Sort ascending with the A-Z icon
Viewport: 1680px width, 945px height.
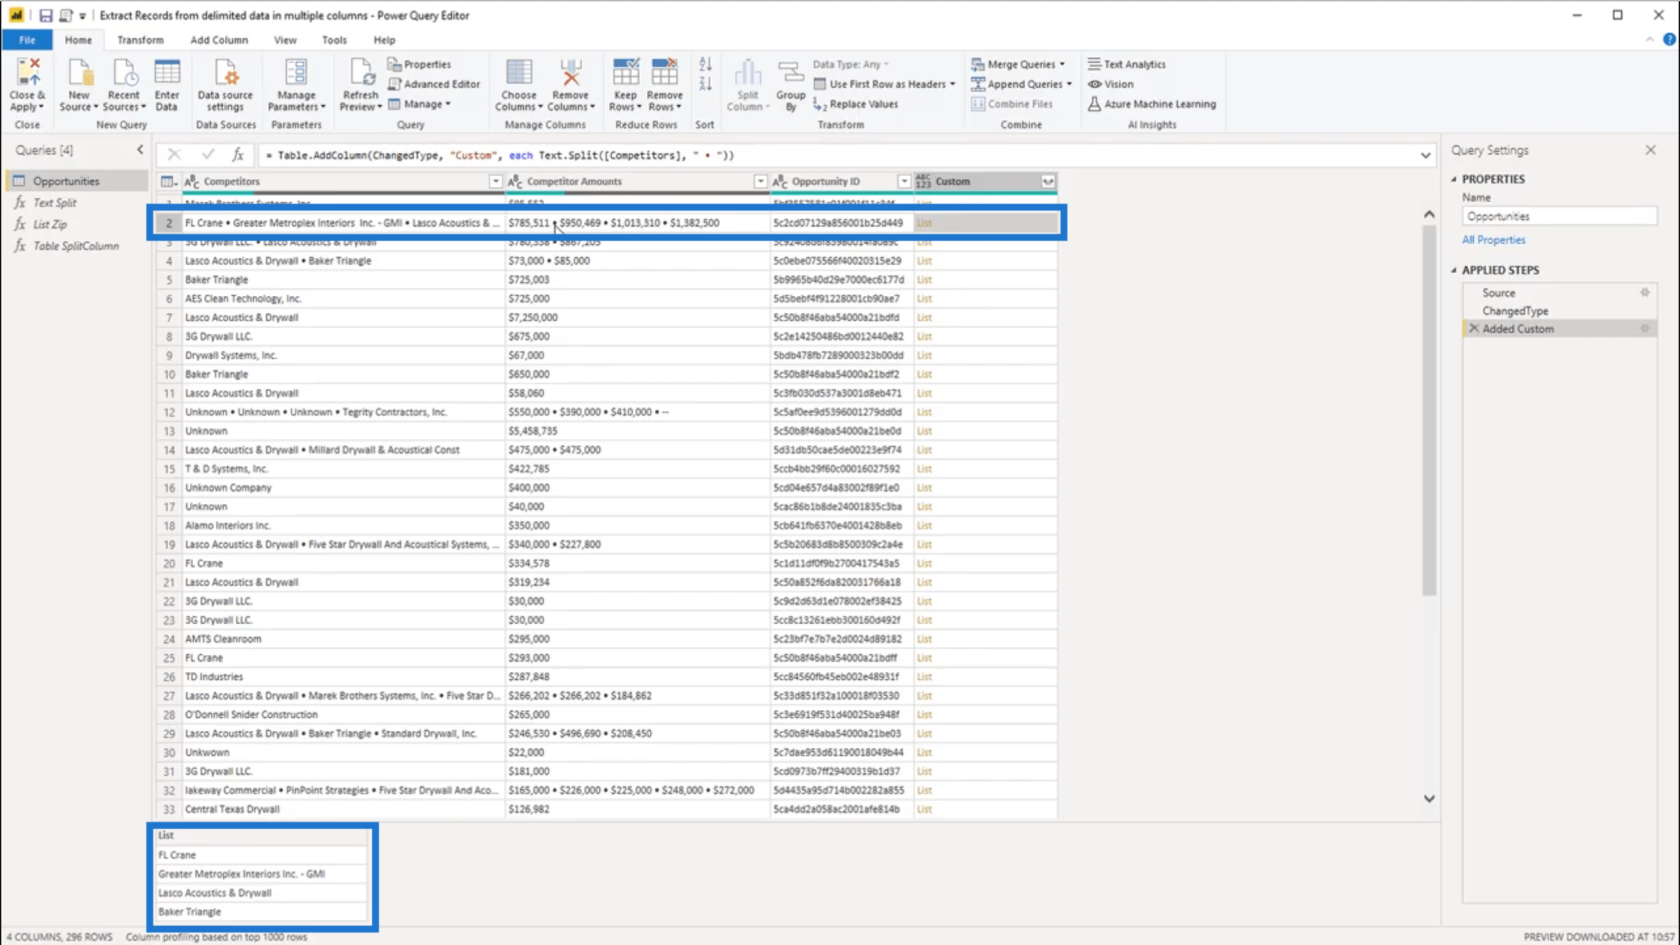[x=705, y=65]
